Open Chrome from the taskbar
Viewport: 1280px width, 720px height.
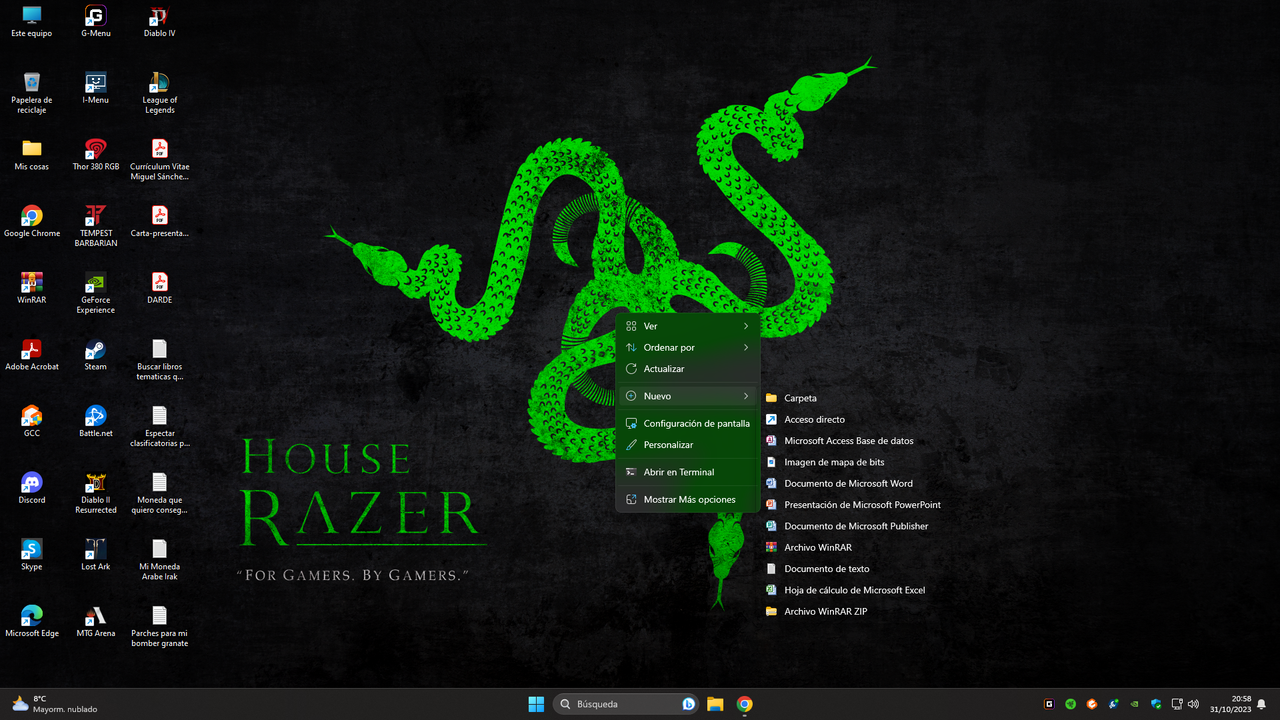coord(744,704)
